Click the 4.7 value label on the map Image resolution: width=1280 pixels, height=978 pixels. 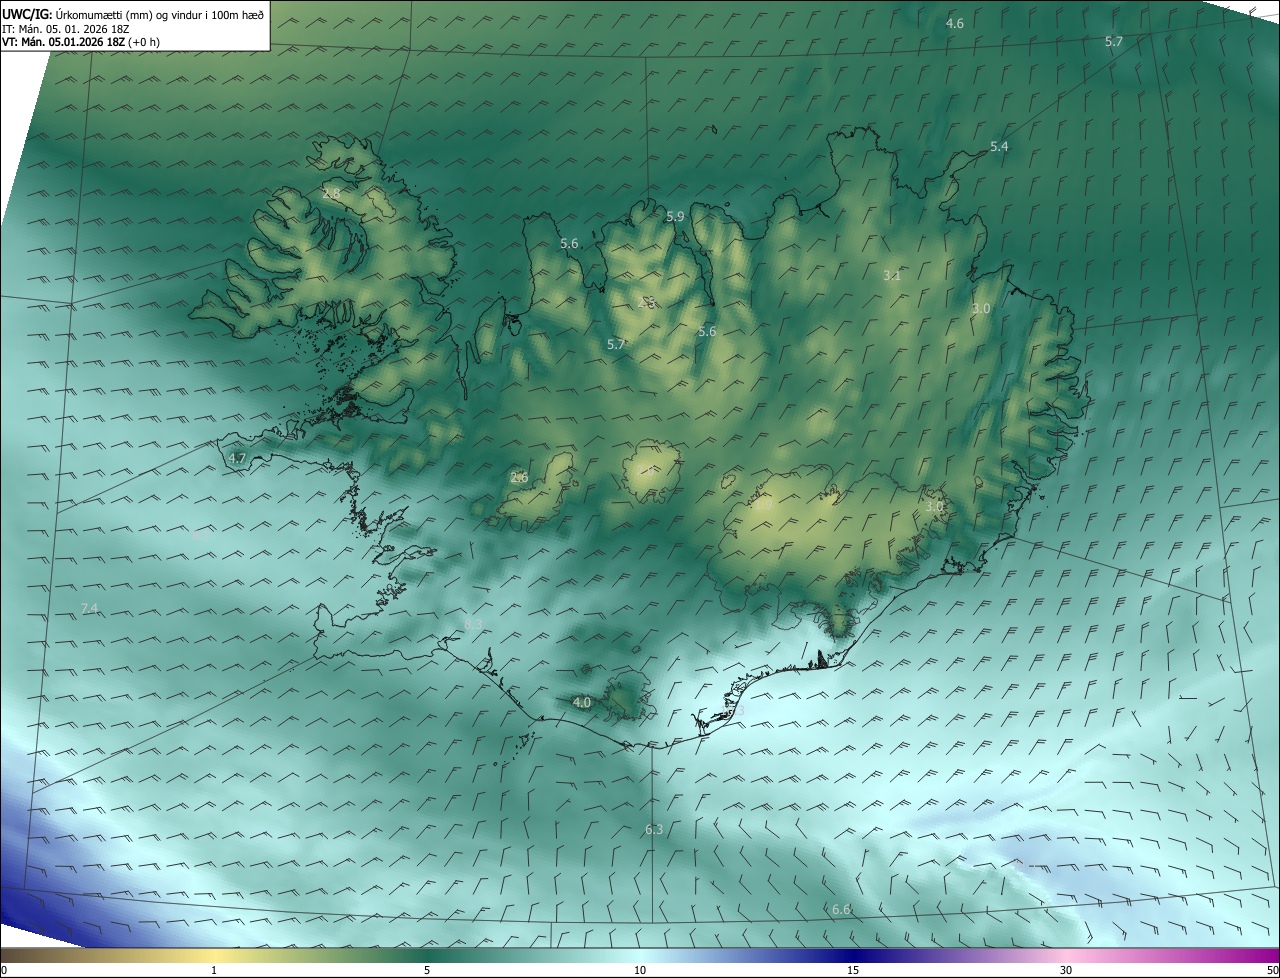(237, 458)
